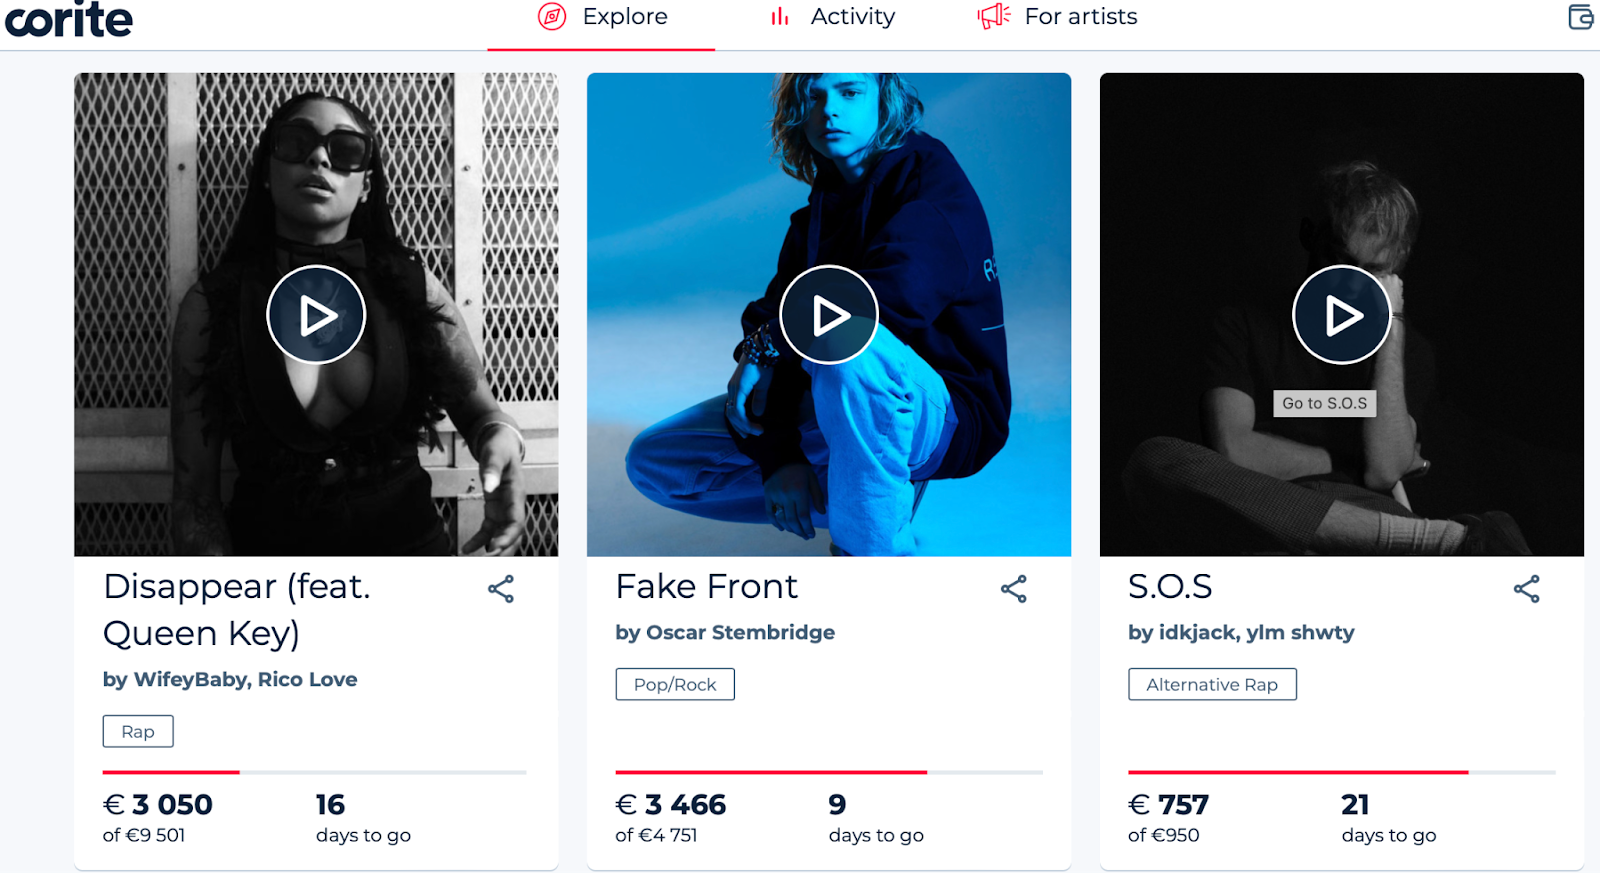Viewport: 1600px width, 873px height.
Task: Play the Disappear track preview
Action: tap(316, 315)
